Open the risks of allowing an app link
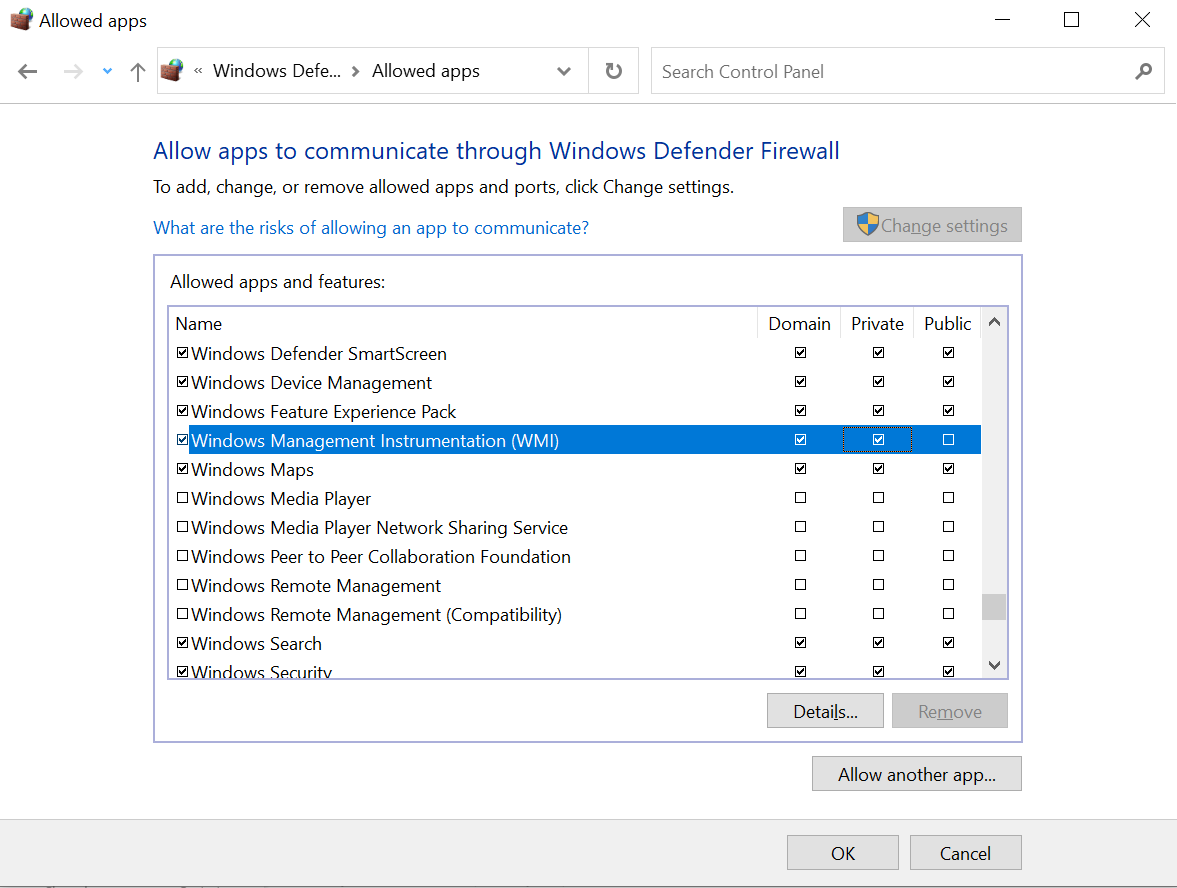Screen dimensions: 1177x888 371,227
